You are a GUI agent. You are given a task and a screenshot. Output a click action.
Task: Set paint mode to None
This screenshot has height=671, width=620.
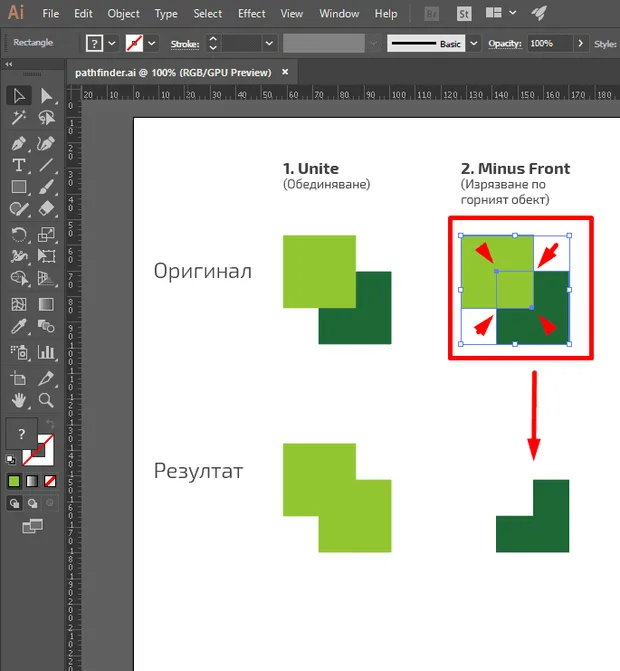(x=50, y=481)
